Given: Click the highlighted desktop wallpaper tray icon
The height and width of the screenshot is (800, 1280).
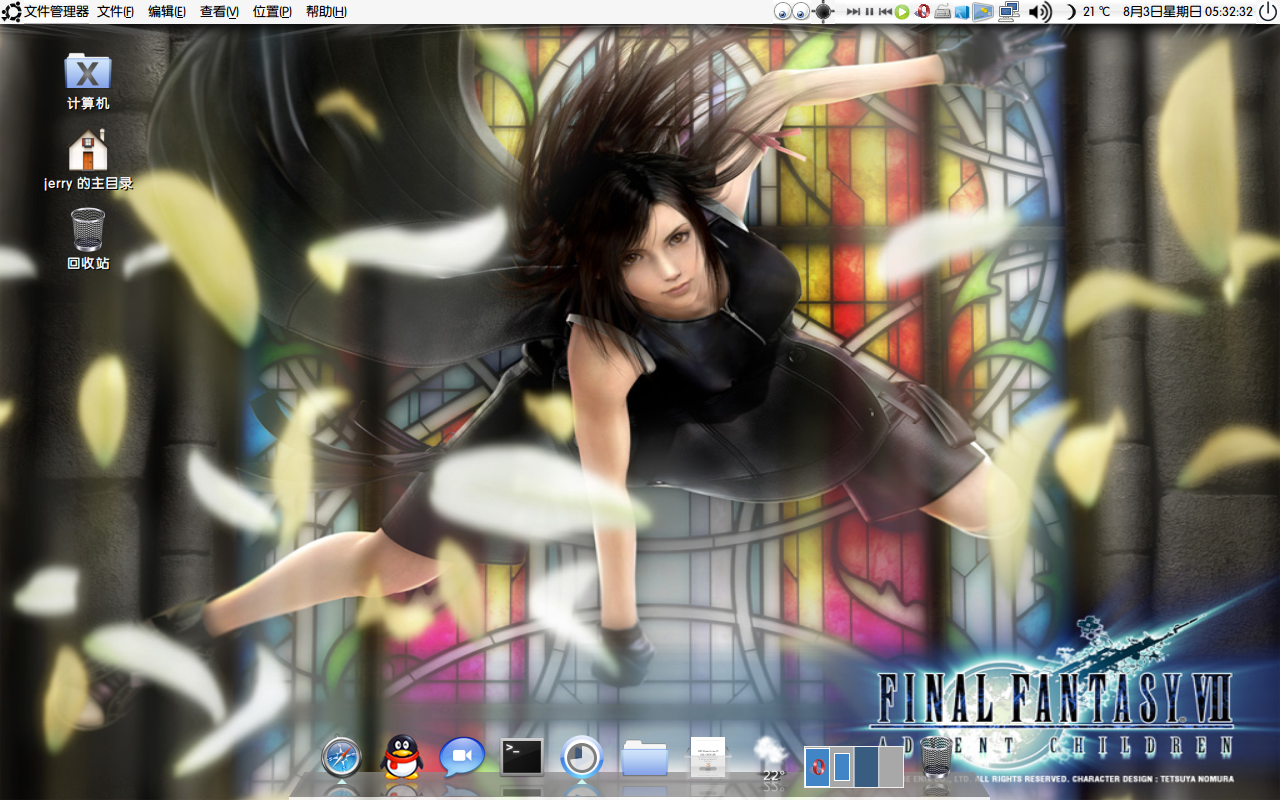Looking at the screenshot, I should pyautogui.click(x=983, y=12).
